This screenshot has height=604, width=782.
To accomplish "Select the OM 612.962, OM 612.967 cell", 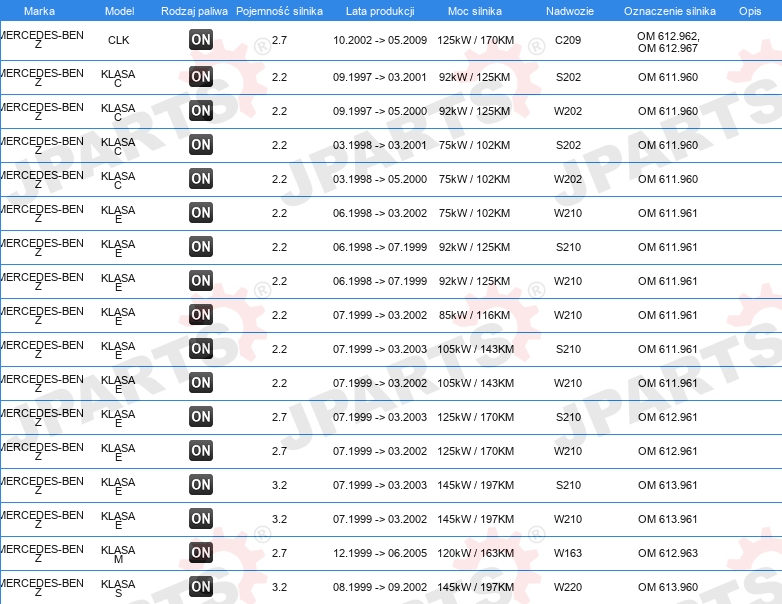I will pyautogui.click(x=668, y=42).
